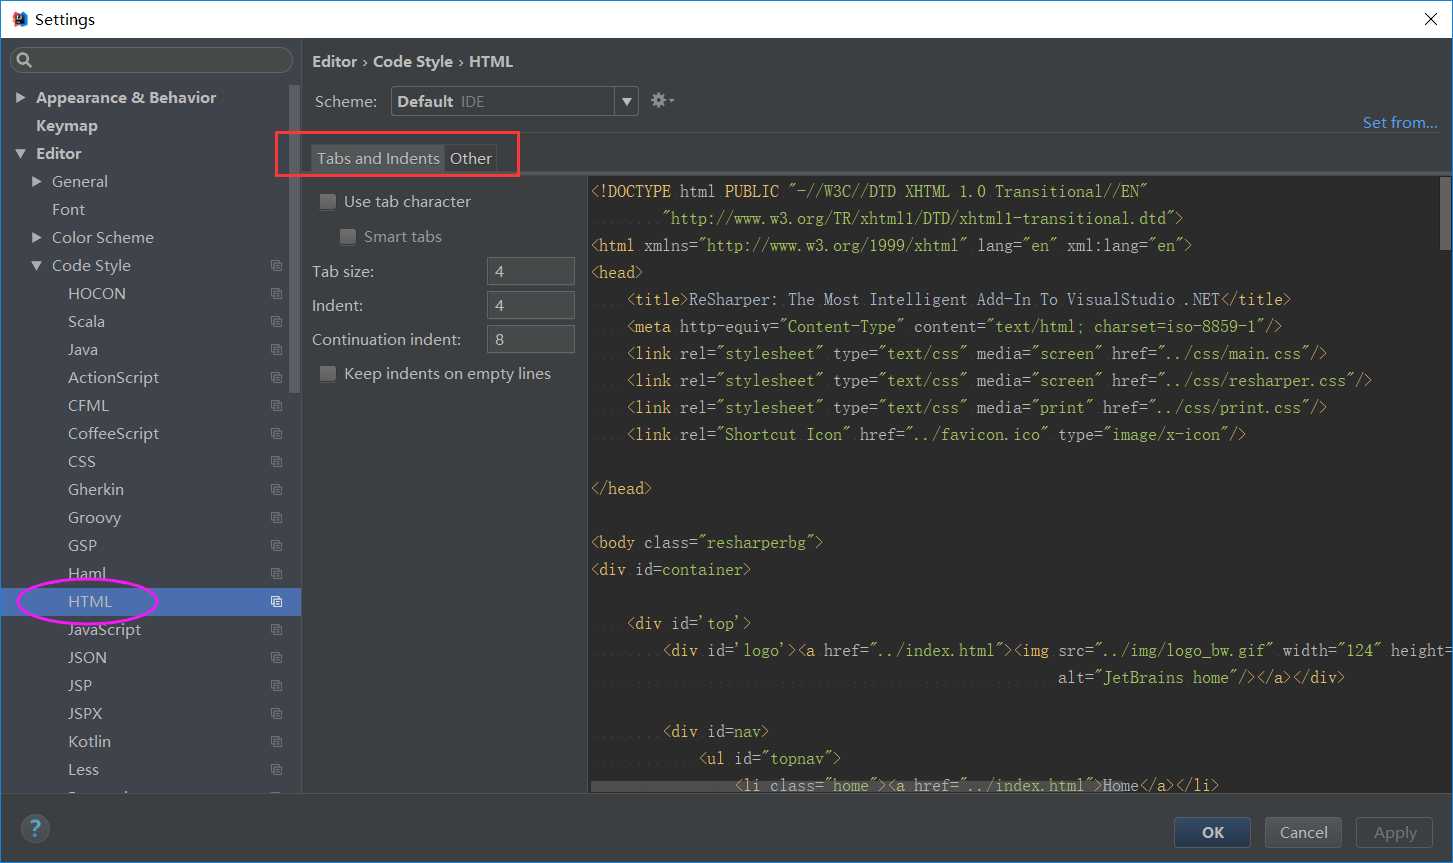Screen dimensions: 1453x863
Task: Click the Tab size input field
Action: coord(530,271)
